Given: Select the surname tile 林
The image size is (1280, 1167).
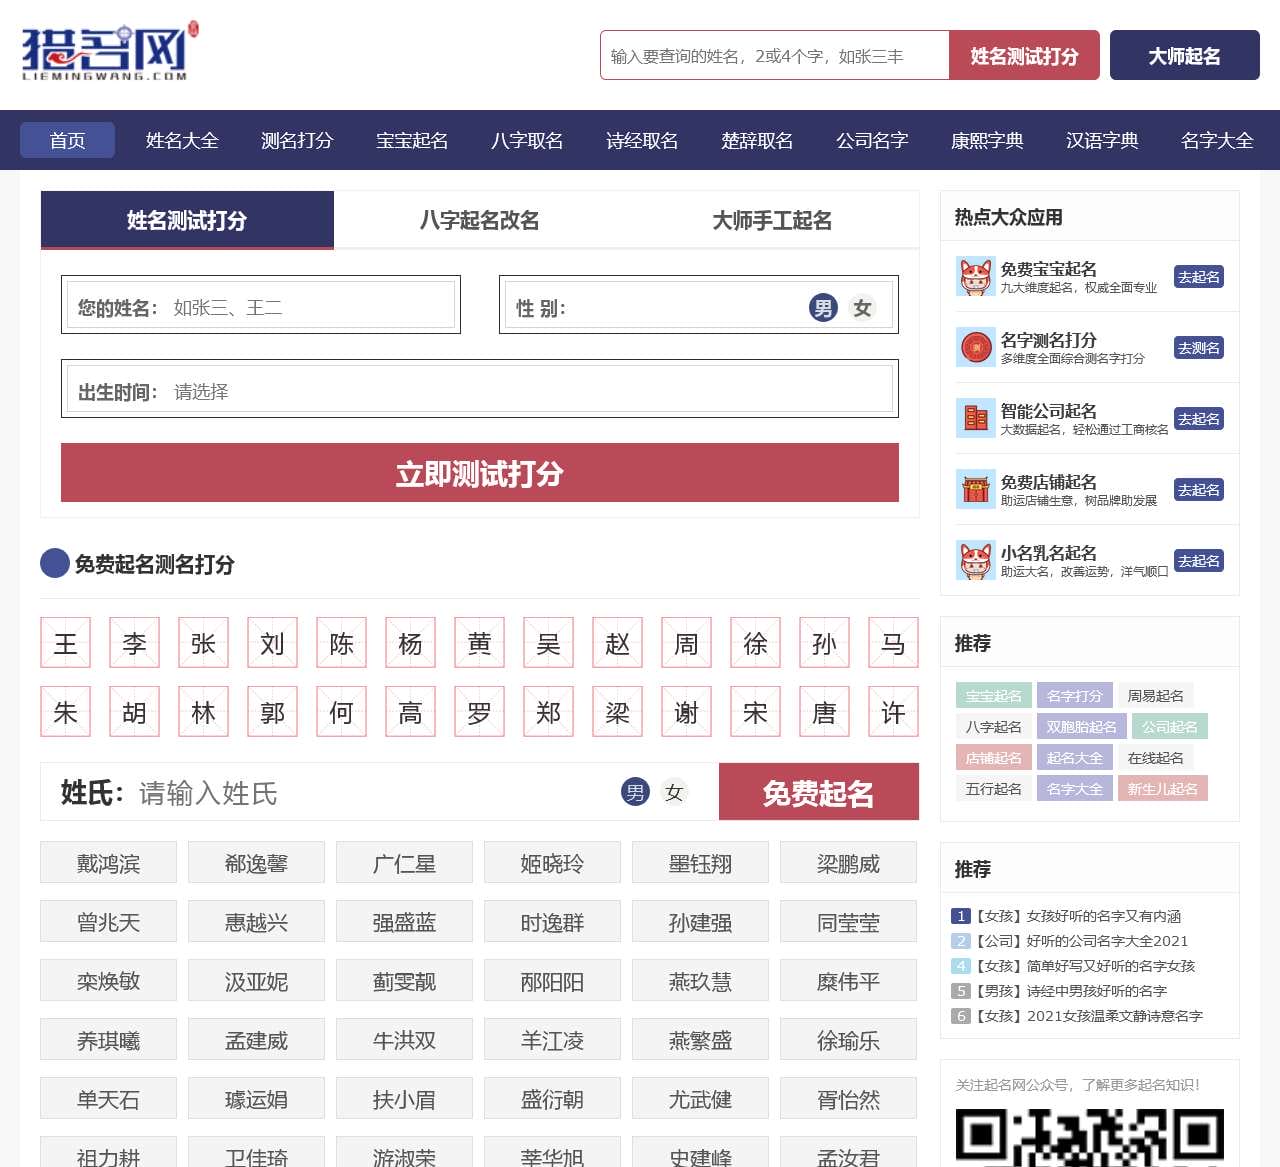Looking at the screenshot, I should [x=203, y=711].
